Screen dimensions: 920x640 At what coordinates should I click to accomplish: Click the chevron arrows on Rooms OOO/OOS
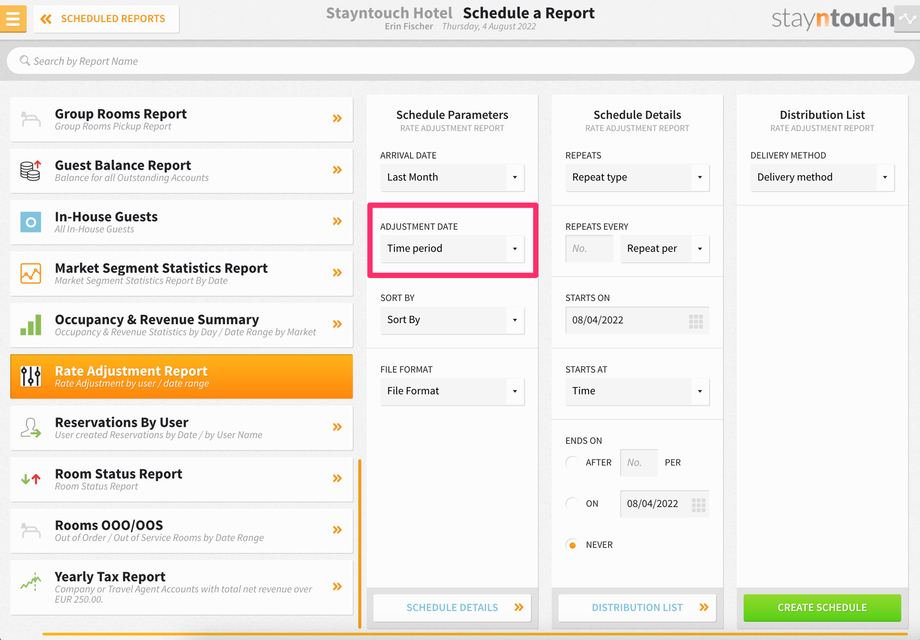coord(337,530)
